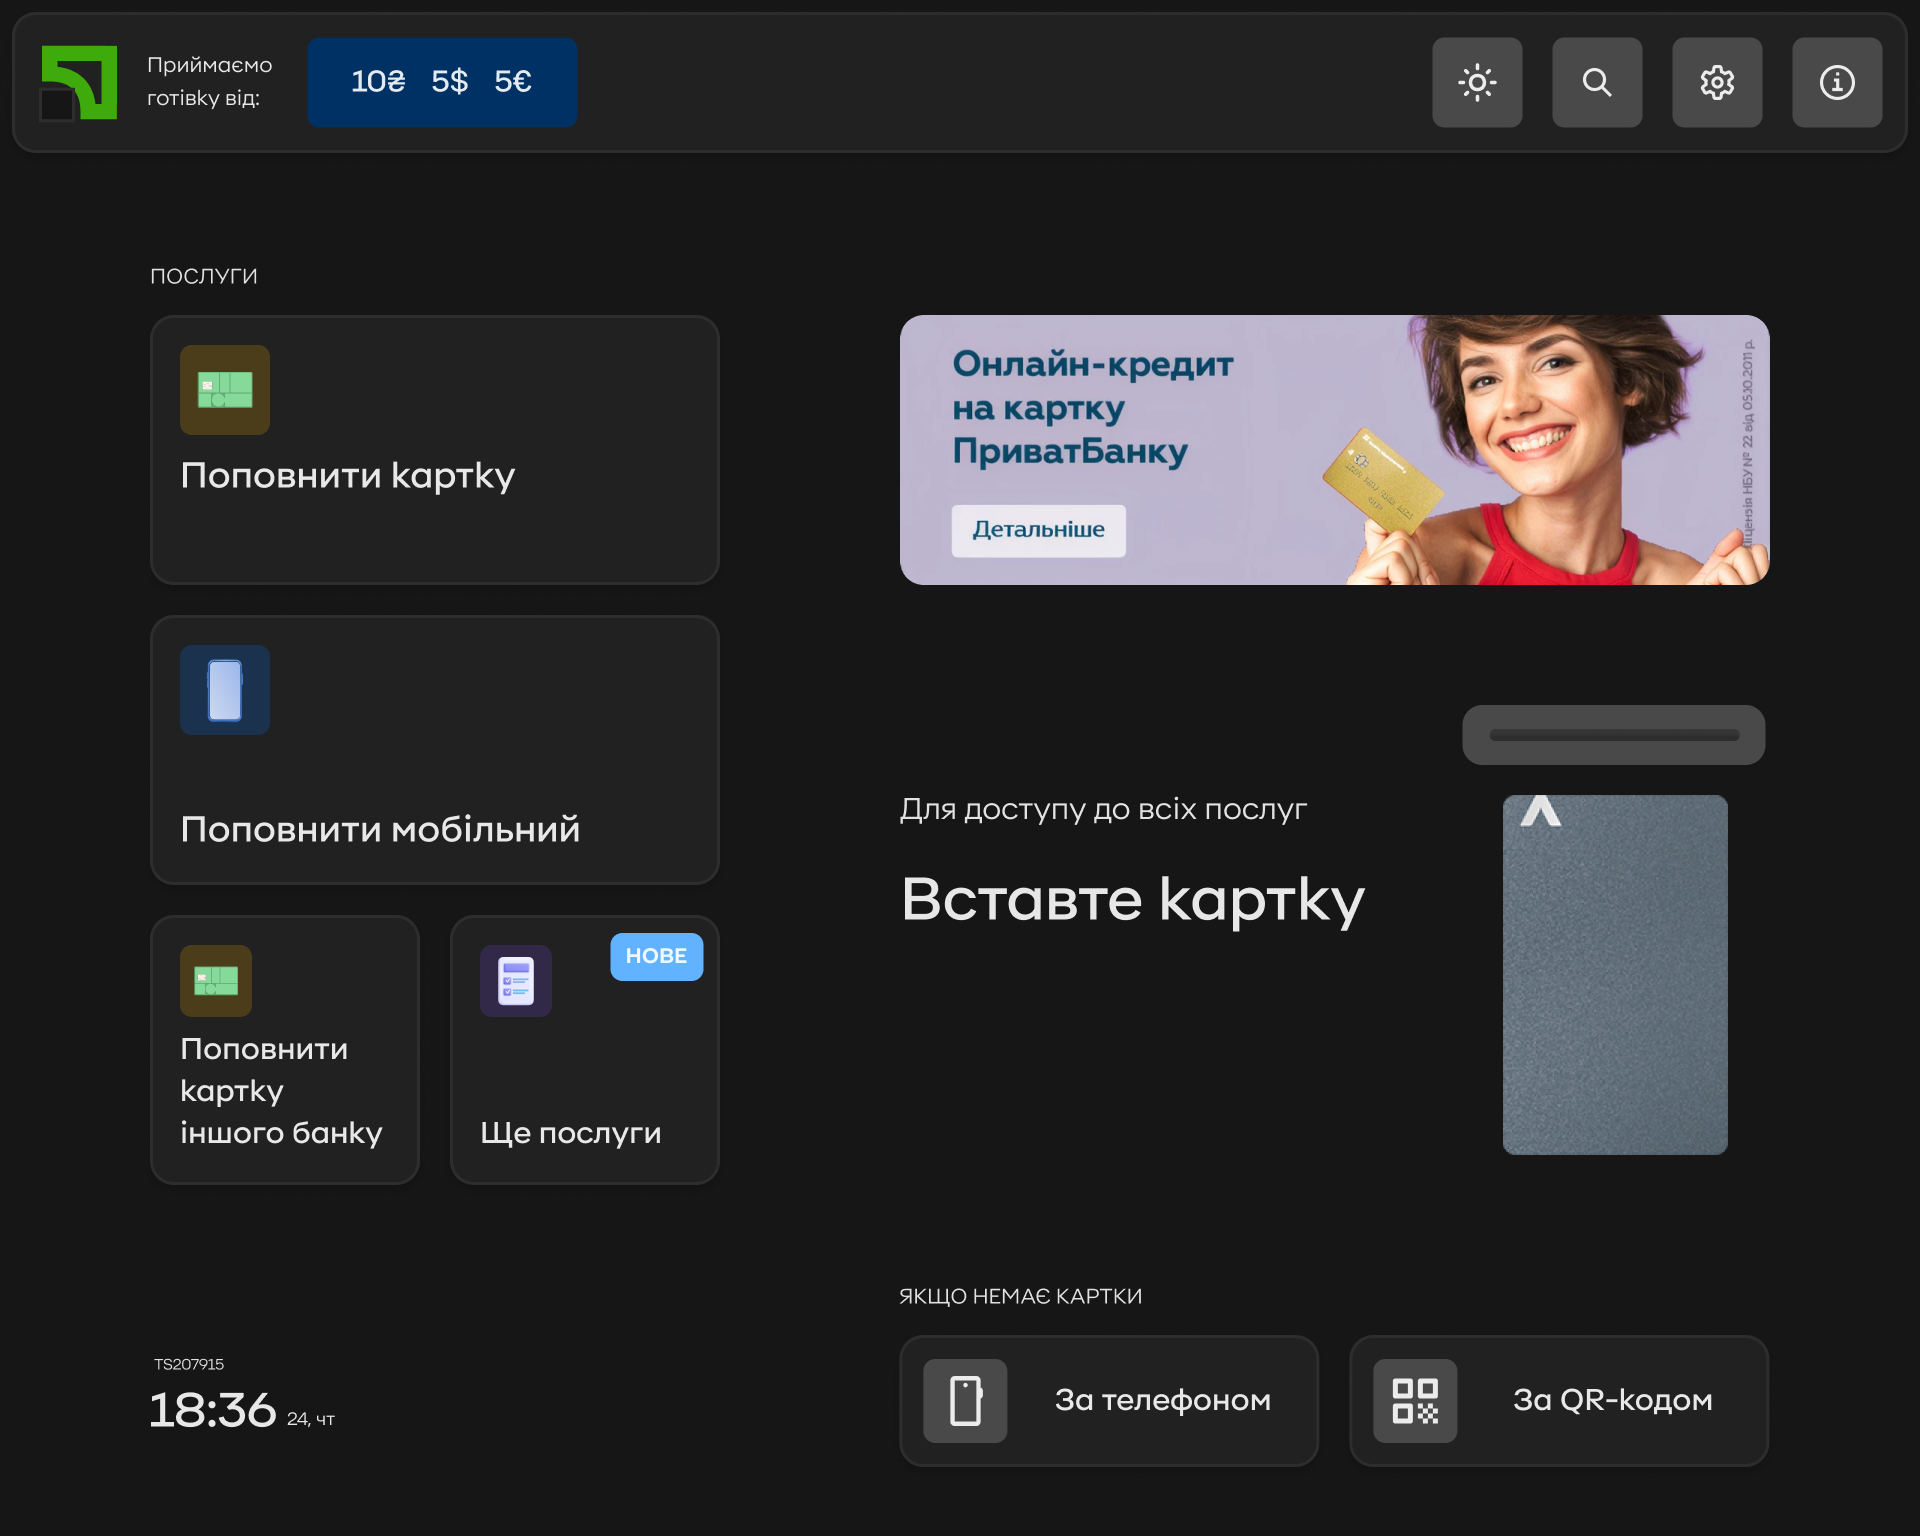Select the minimum cash amounts badge
1920x1536 pixels.
click(x=442, y=82)
